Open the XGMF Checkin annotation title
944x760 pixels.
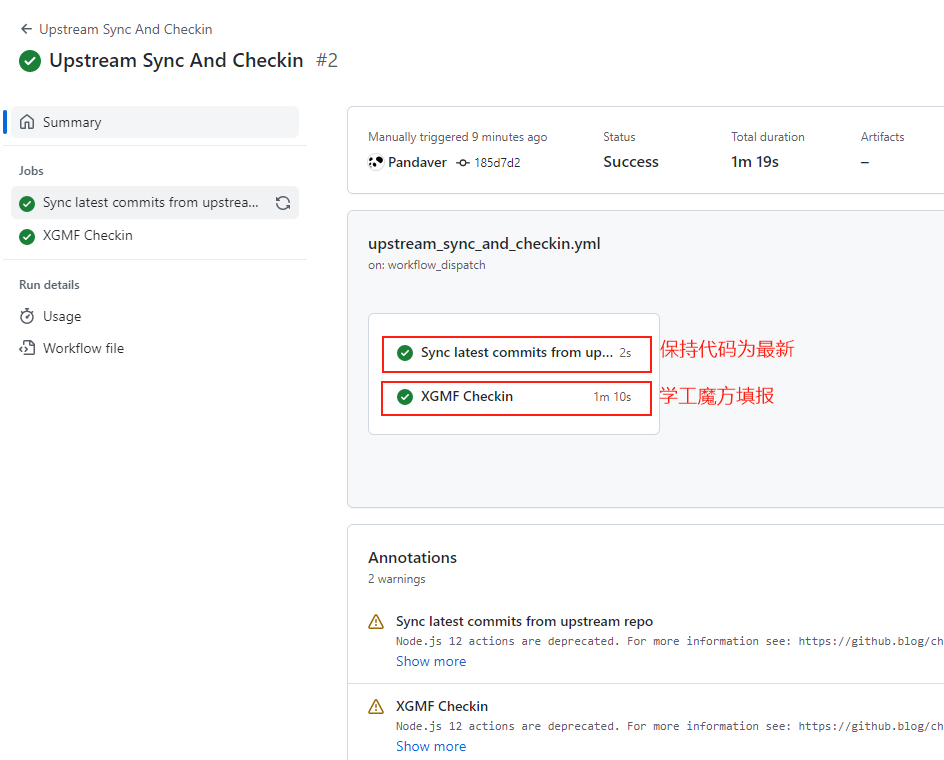[x=442, y=706]
